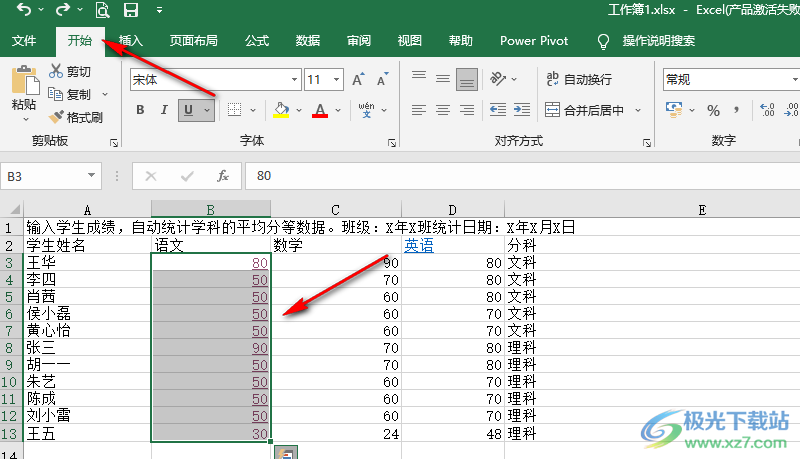The height and width of the screenshot is (459, 800).
Task: Expand Borders dropdown arrow
Action: point(253,110)
